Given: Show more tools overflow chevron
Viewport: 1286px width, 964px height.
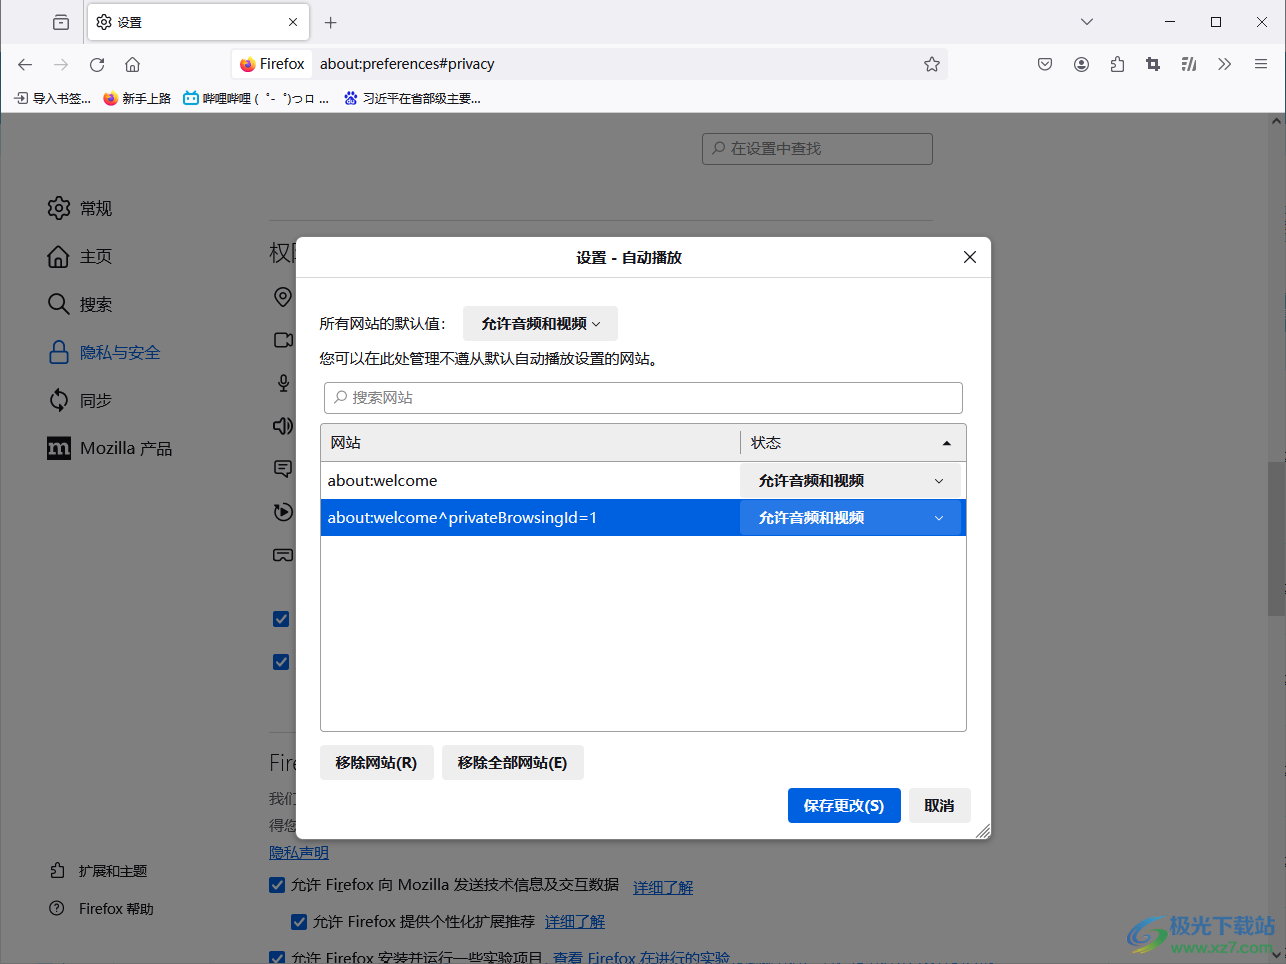Looking at the screenshot, I should click(1225, 64).
